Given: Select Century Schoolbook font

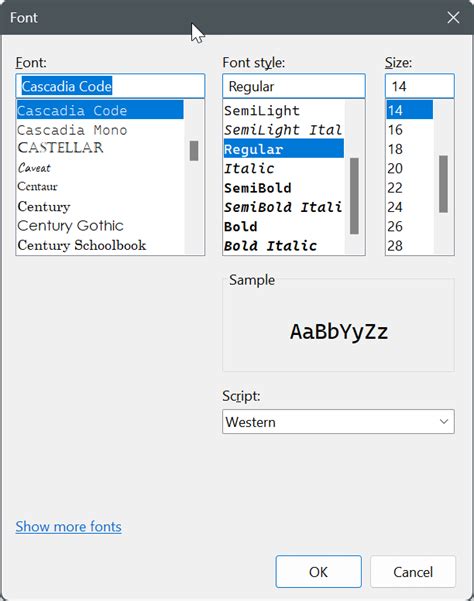Looking at the screenshot, I should coord(100,245).
